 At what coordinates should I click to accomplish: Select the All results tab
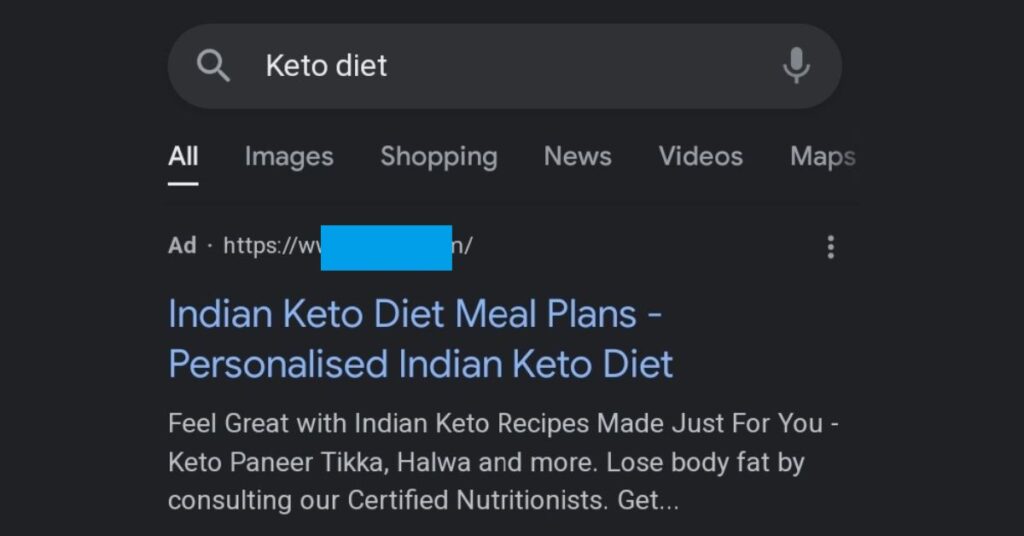click(183, 157)
